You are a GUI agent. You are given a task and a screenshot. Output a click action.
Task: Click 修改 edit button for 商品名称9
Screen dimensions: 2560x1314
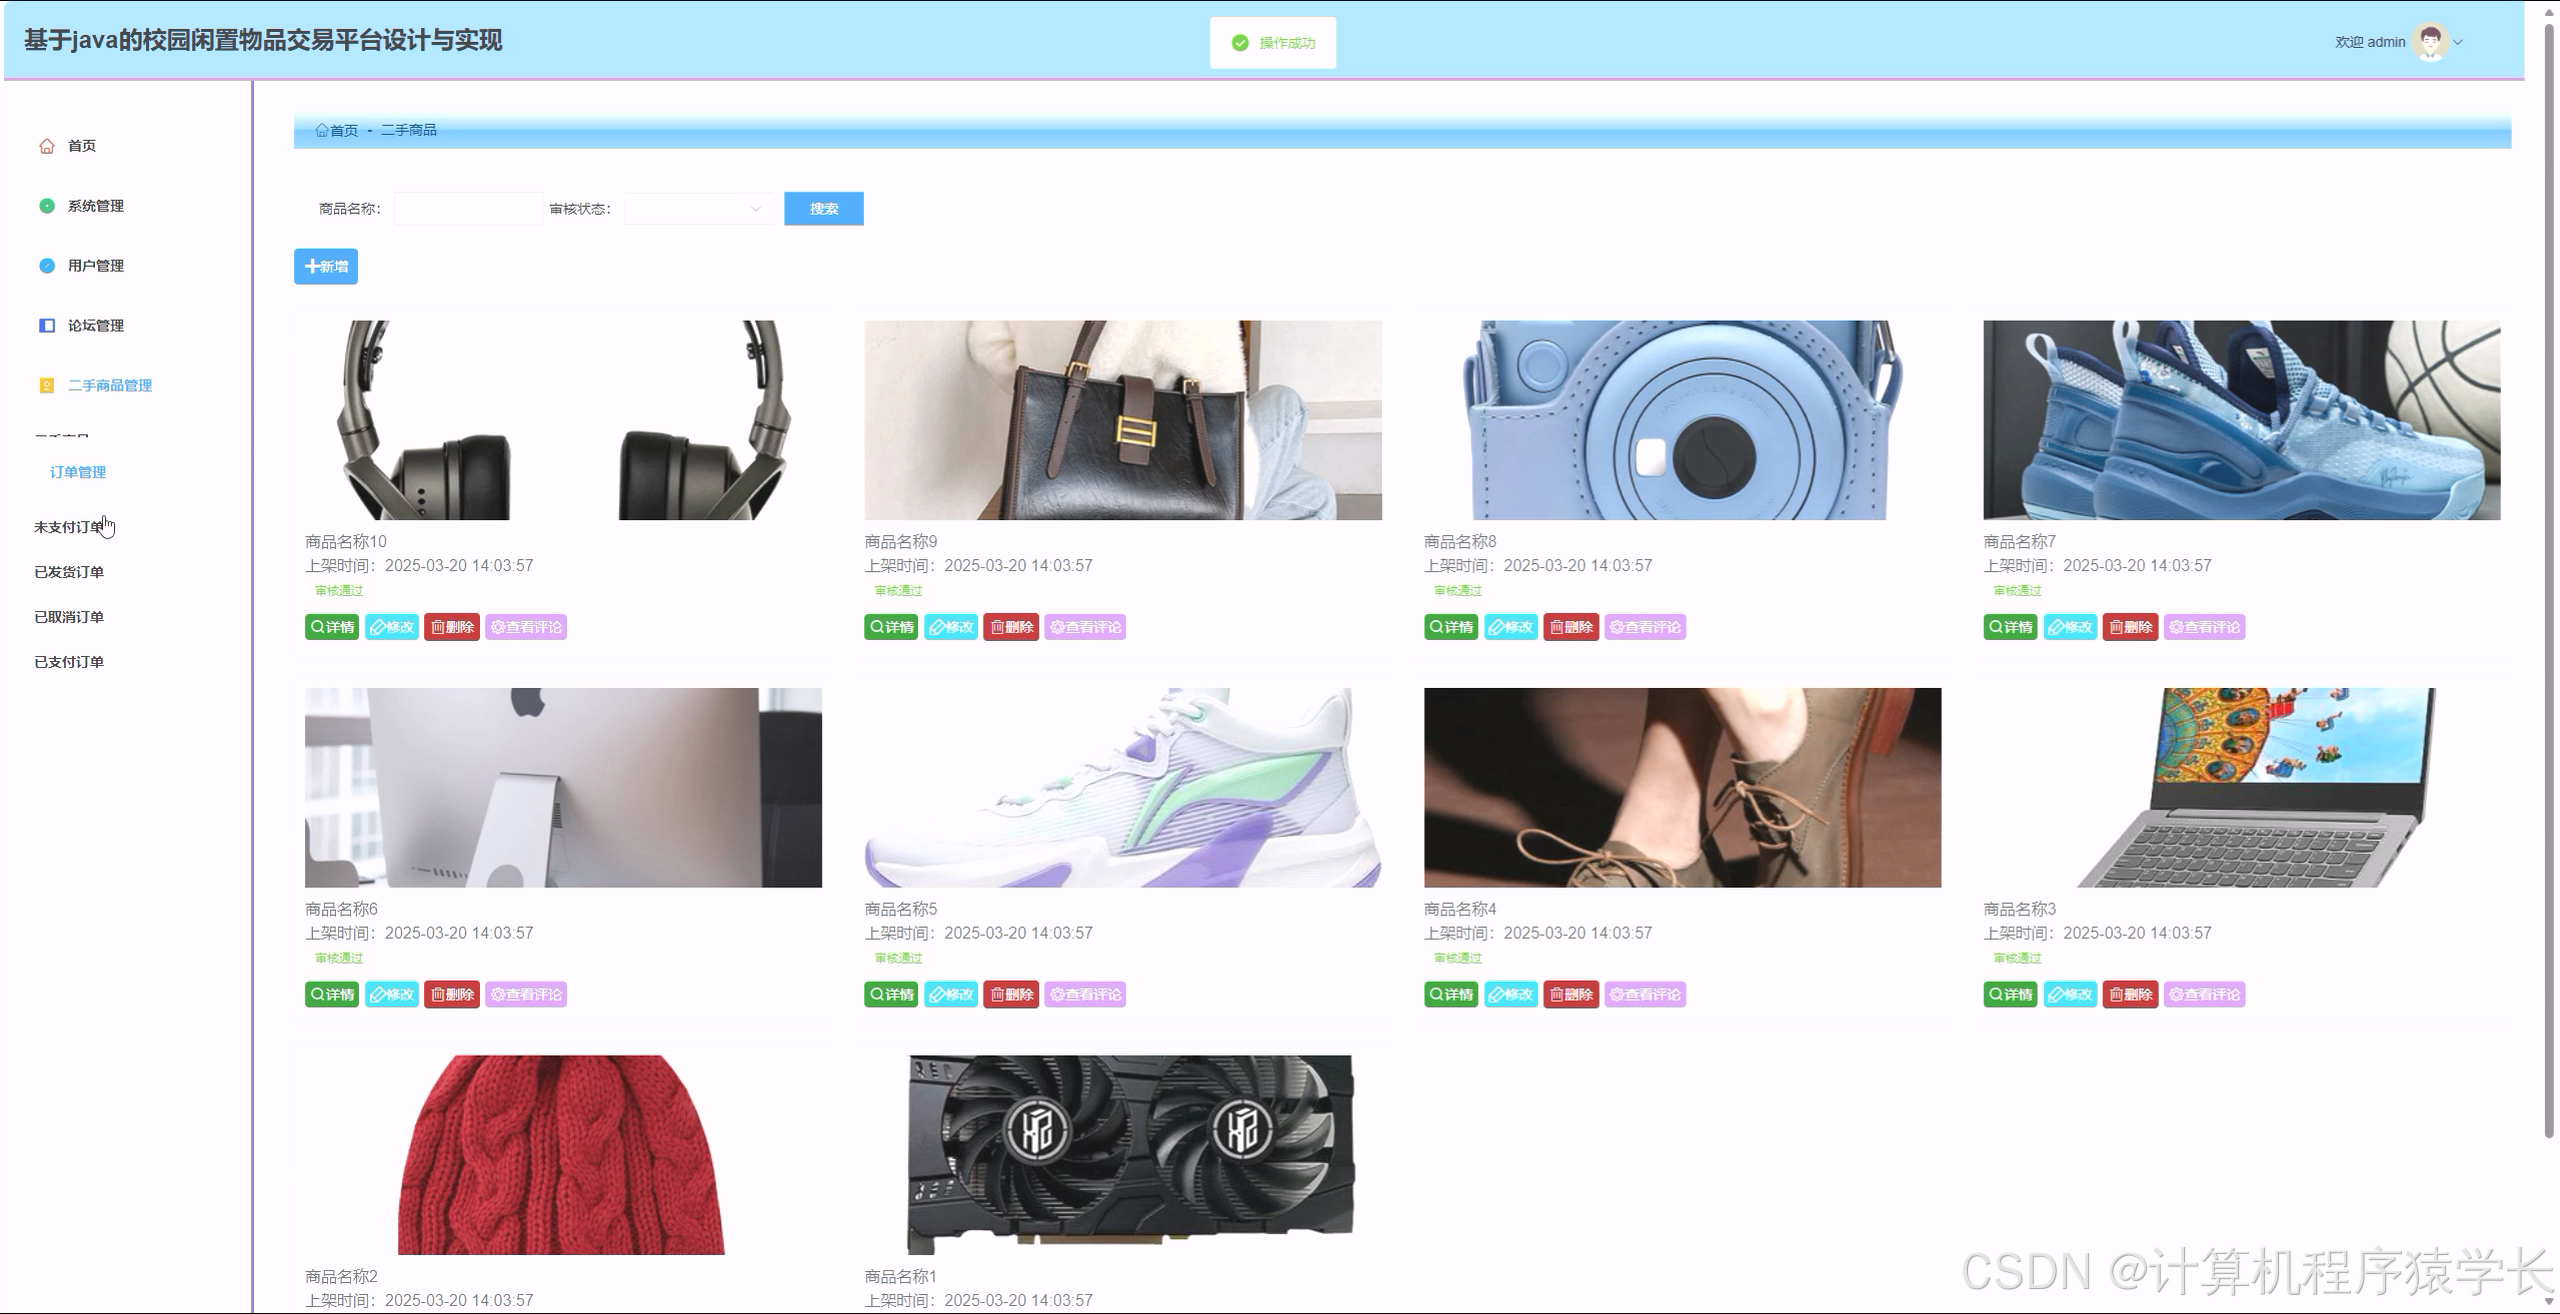951,627
